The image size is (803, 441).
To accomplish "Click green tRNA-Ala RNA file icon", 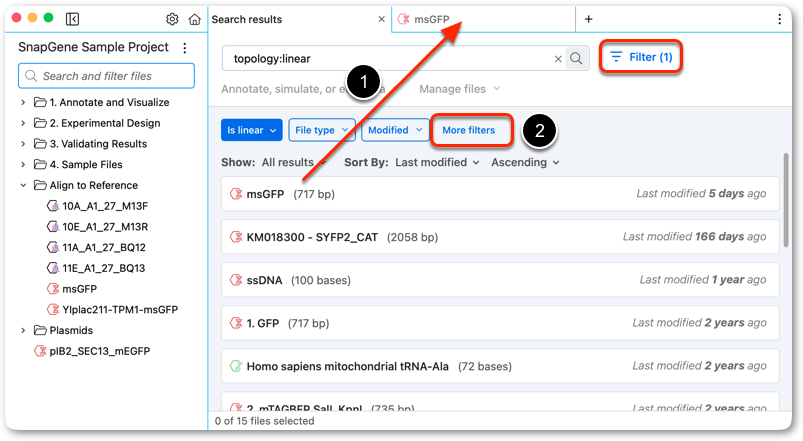I will pos(236,366).
